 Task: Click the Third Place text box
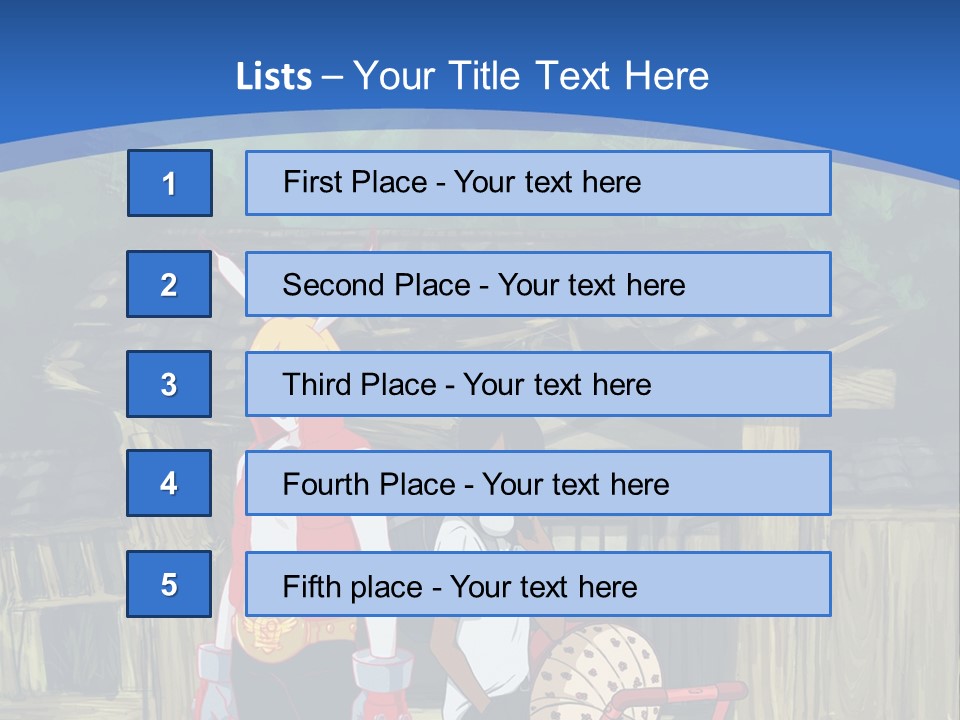point(538,384)
